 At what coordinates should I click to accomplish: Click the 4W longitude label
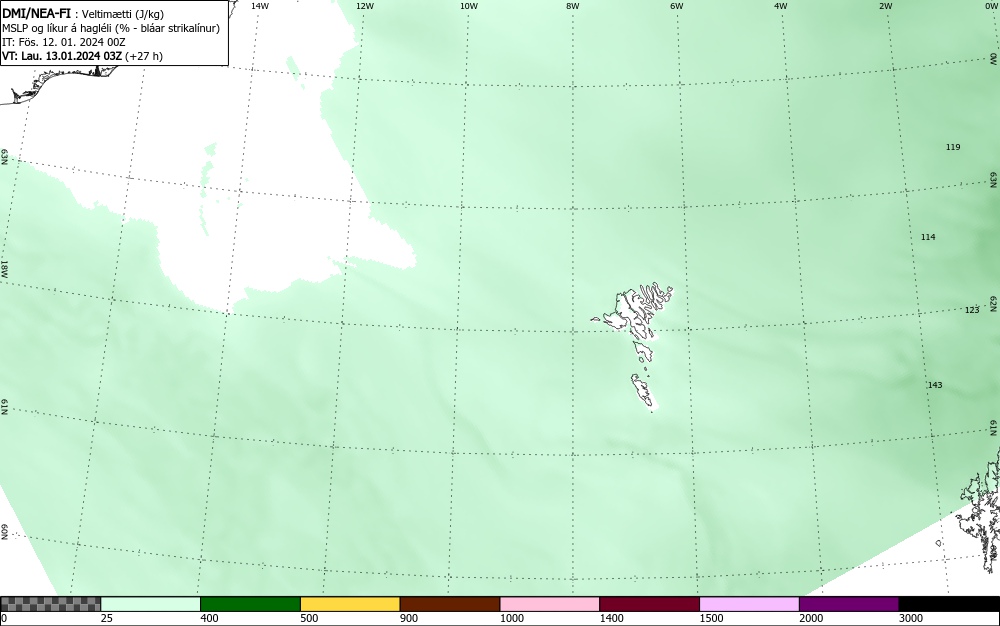781,6
